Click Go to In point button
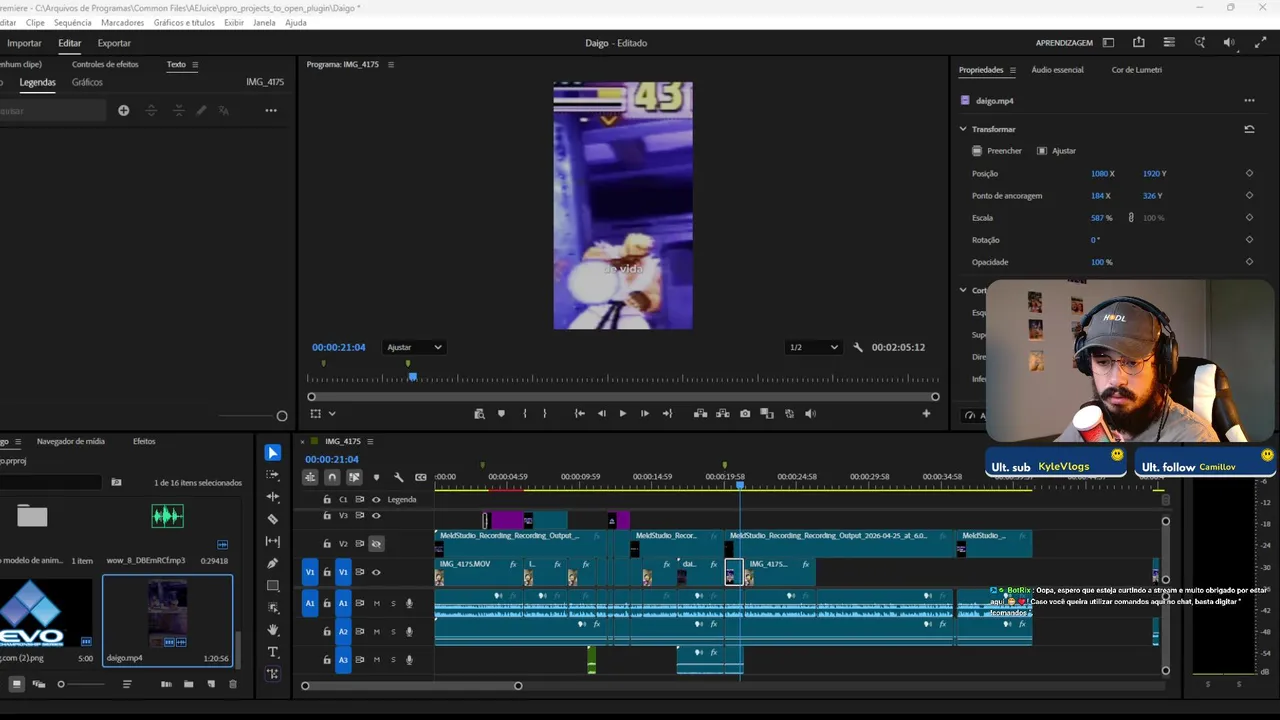Image resolution: width=1280 pixels, height=720 pixels. [580, 413]
